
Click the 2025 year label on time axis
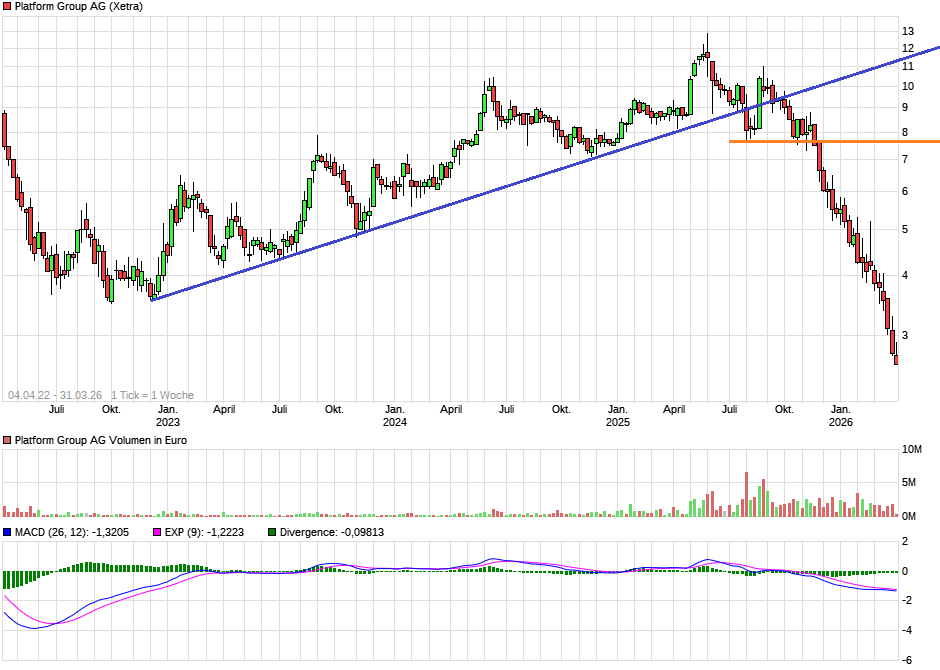click(x=617, y=422)
